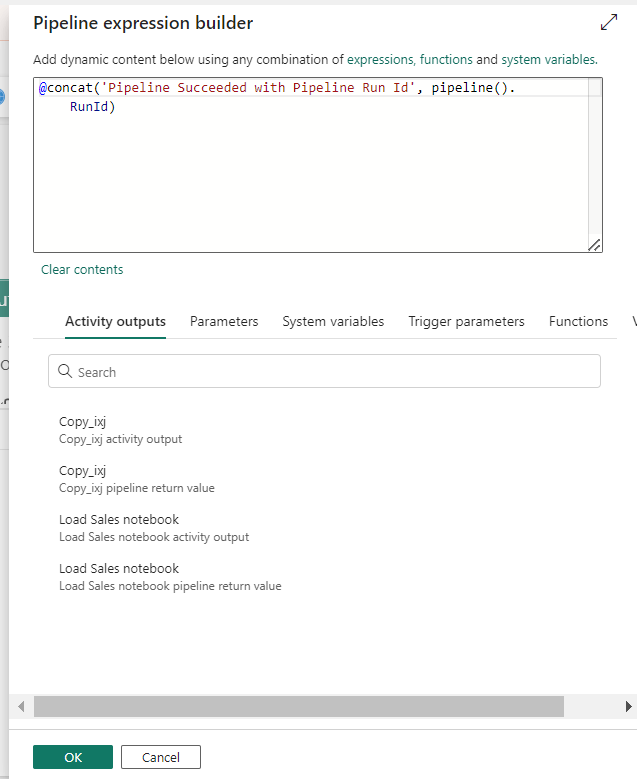
Task: Confirm with the OK button
Action: [x=73, y=757]
